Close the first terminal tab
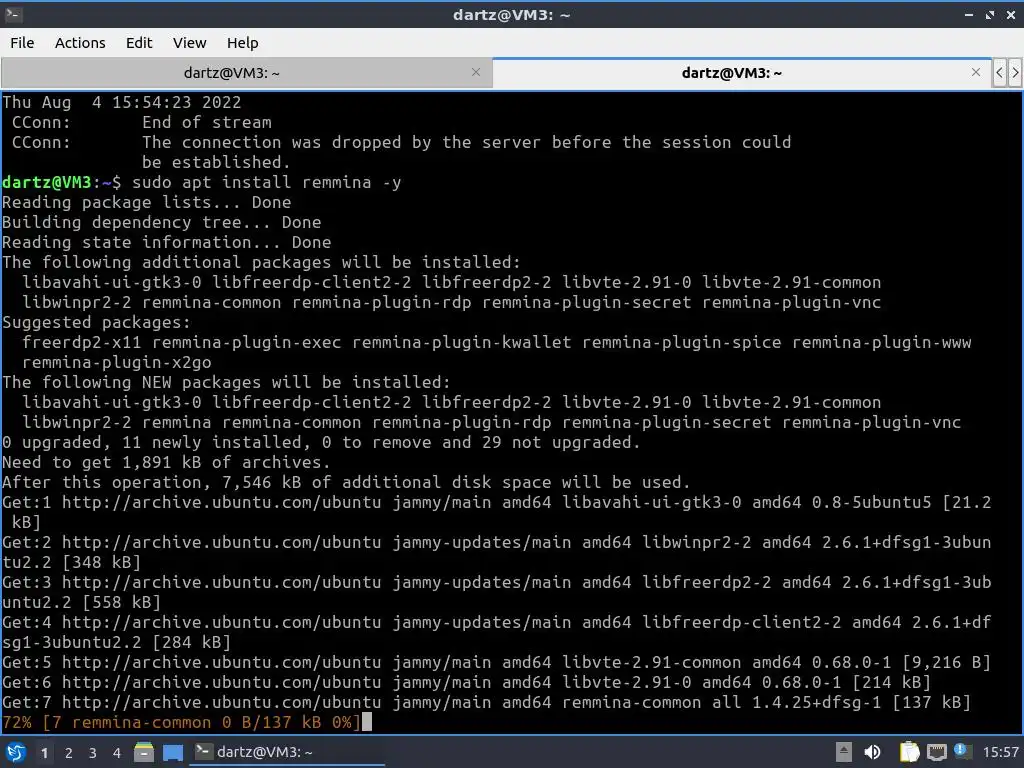The height and width of the screenshot is (768, 1024). pos(476,72)
